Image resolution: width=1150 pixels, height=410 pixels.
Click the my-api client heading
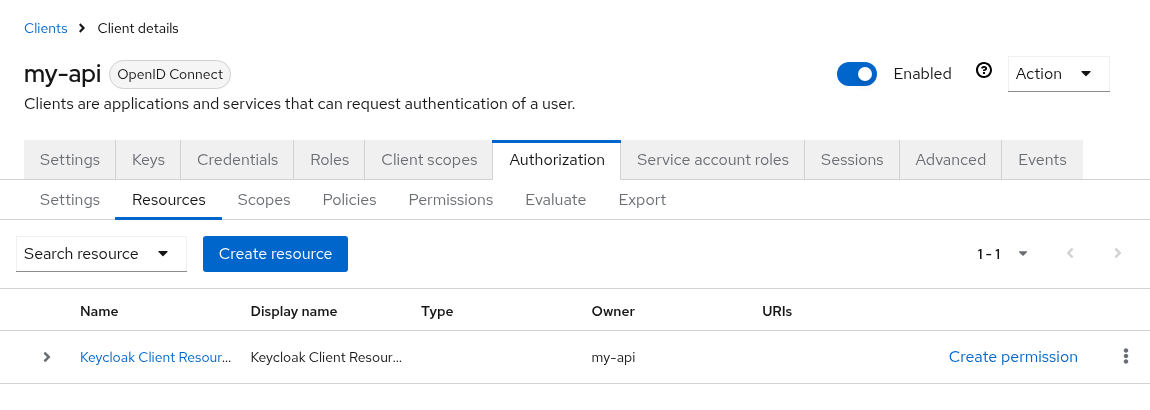pyautogui.click(x=62, y=74)
